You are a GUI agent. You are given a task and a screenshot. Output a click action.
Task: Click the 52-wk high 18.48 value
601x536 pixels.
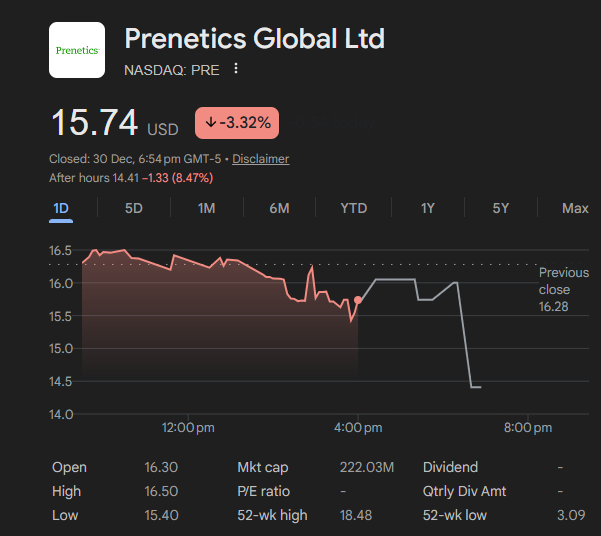click(357, 515)
